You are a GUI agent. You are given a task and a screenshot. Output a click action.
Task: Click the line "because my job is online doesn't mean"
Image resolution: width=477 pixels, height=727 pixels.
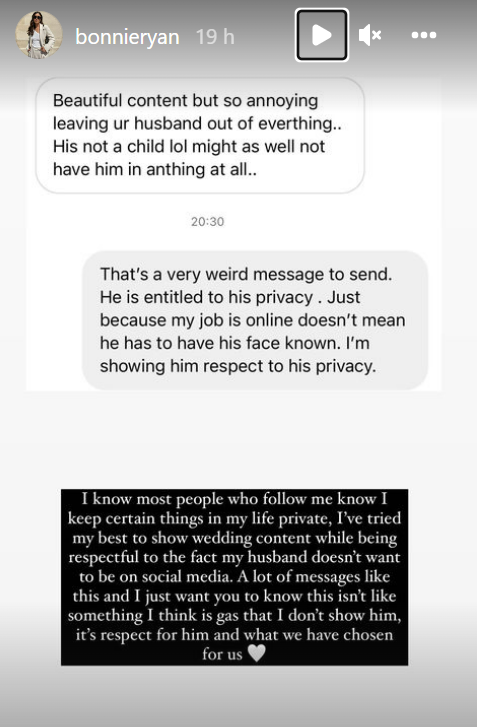(253, 320)
